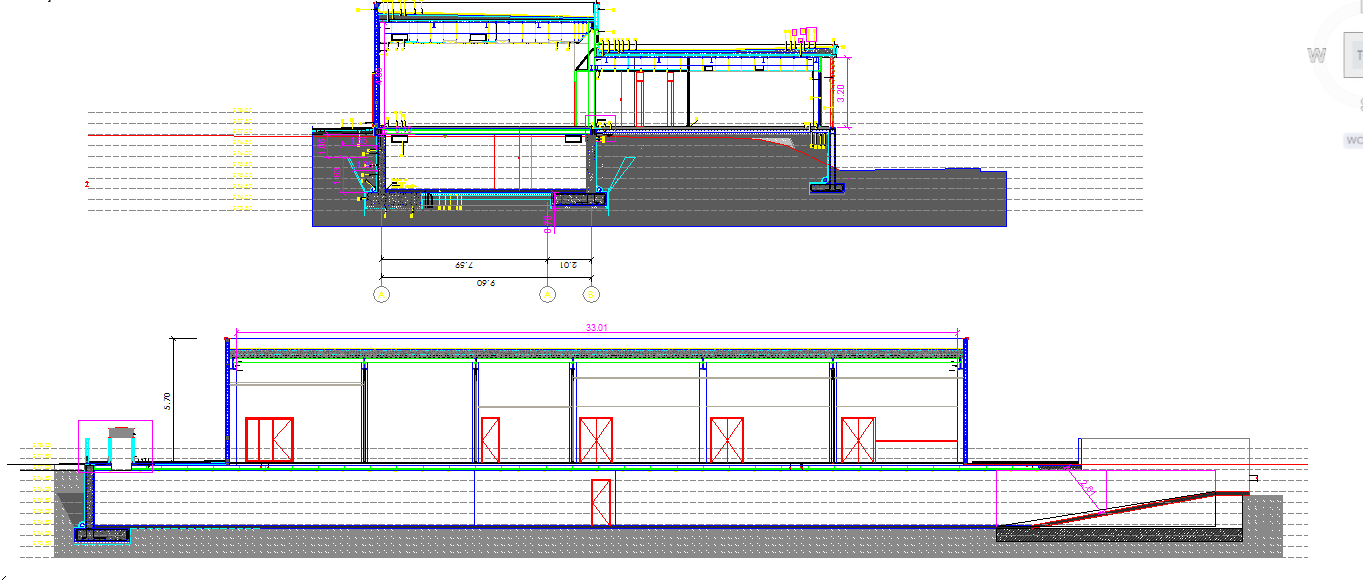
Task: Select the 2.01 dimension text
Action: click(567, 266)
